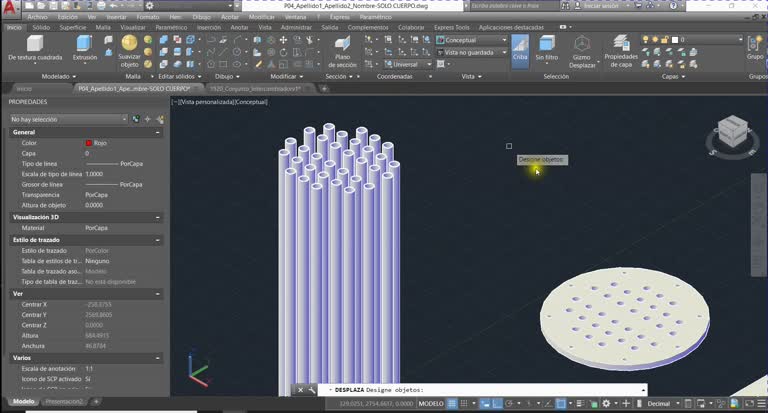The image size is (768, 413).
Task: Toggle the layer on/off lightbulb in Capas
Action: [x=646, y=40]
